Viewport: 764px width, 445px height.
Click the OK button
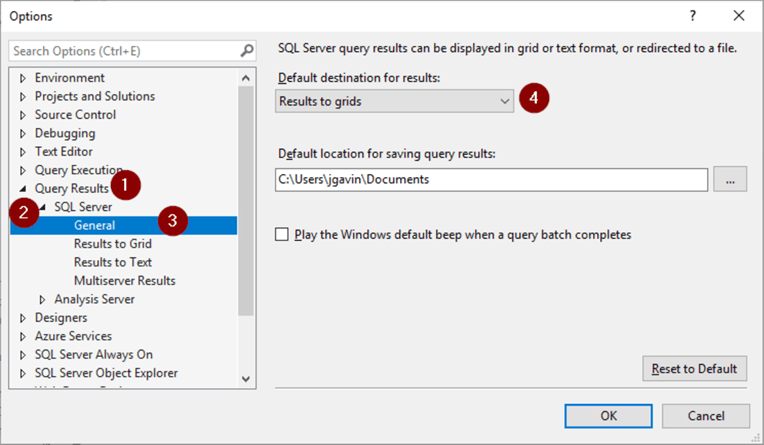(608, 415)
